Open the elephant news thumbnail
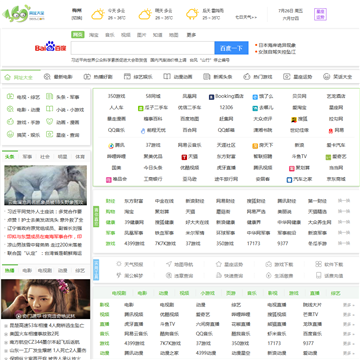Image resolution: width=360 pixels, height=360 pixels. pyautogui.click(x=46, y=185)
